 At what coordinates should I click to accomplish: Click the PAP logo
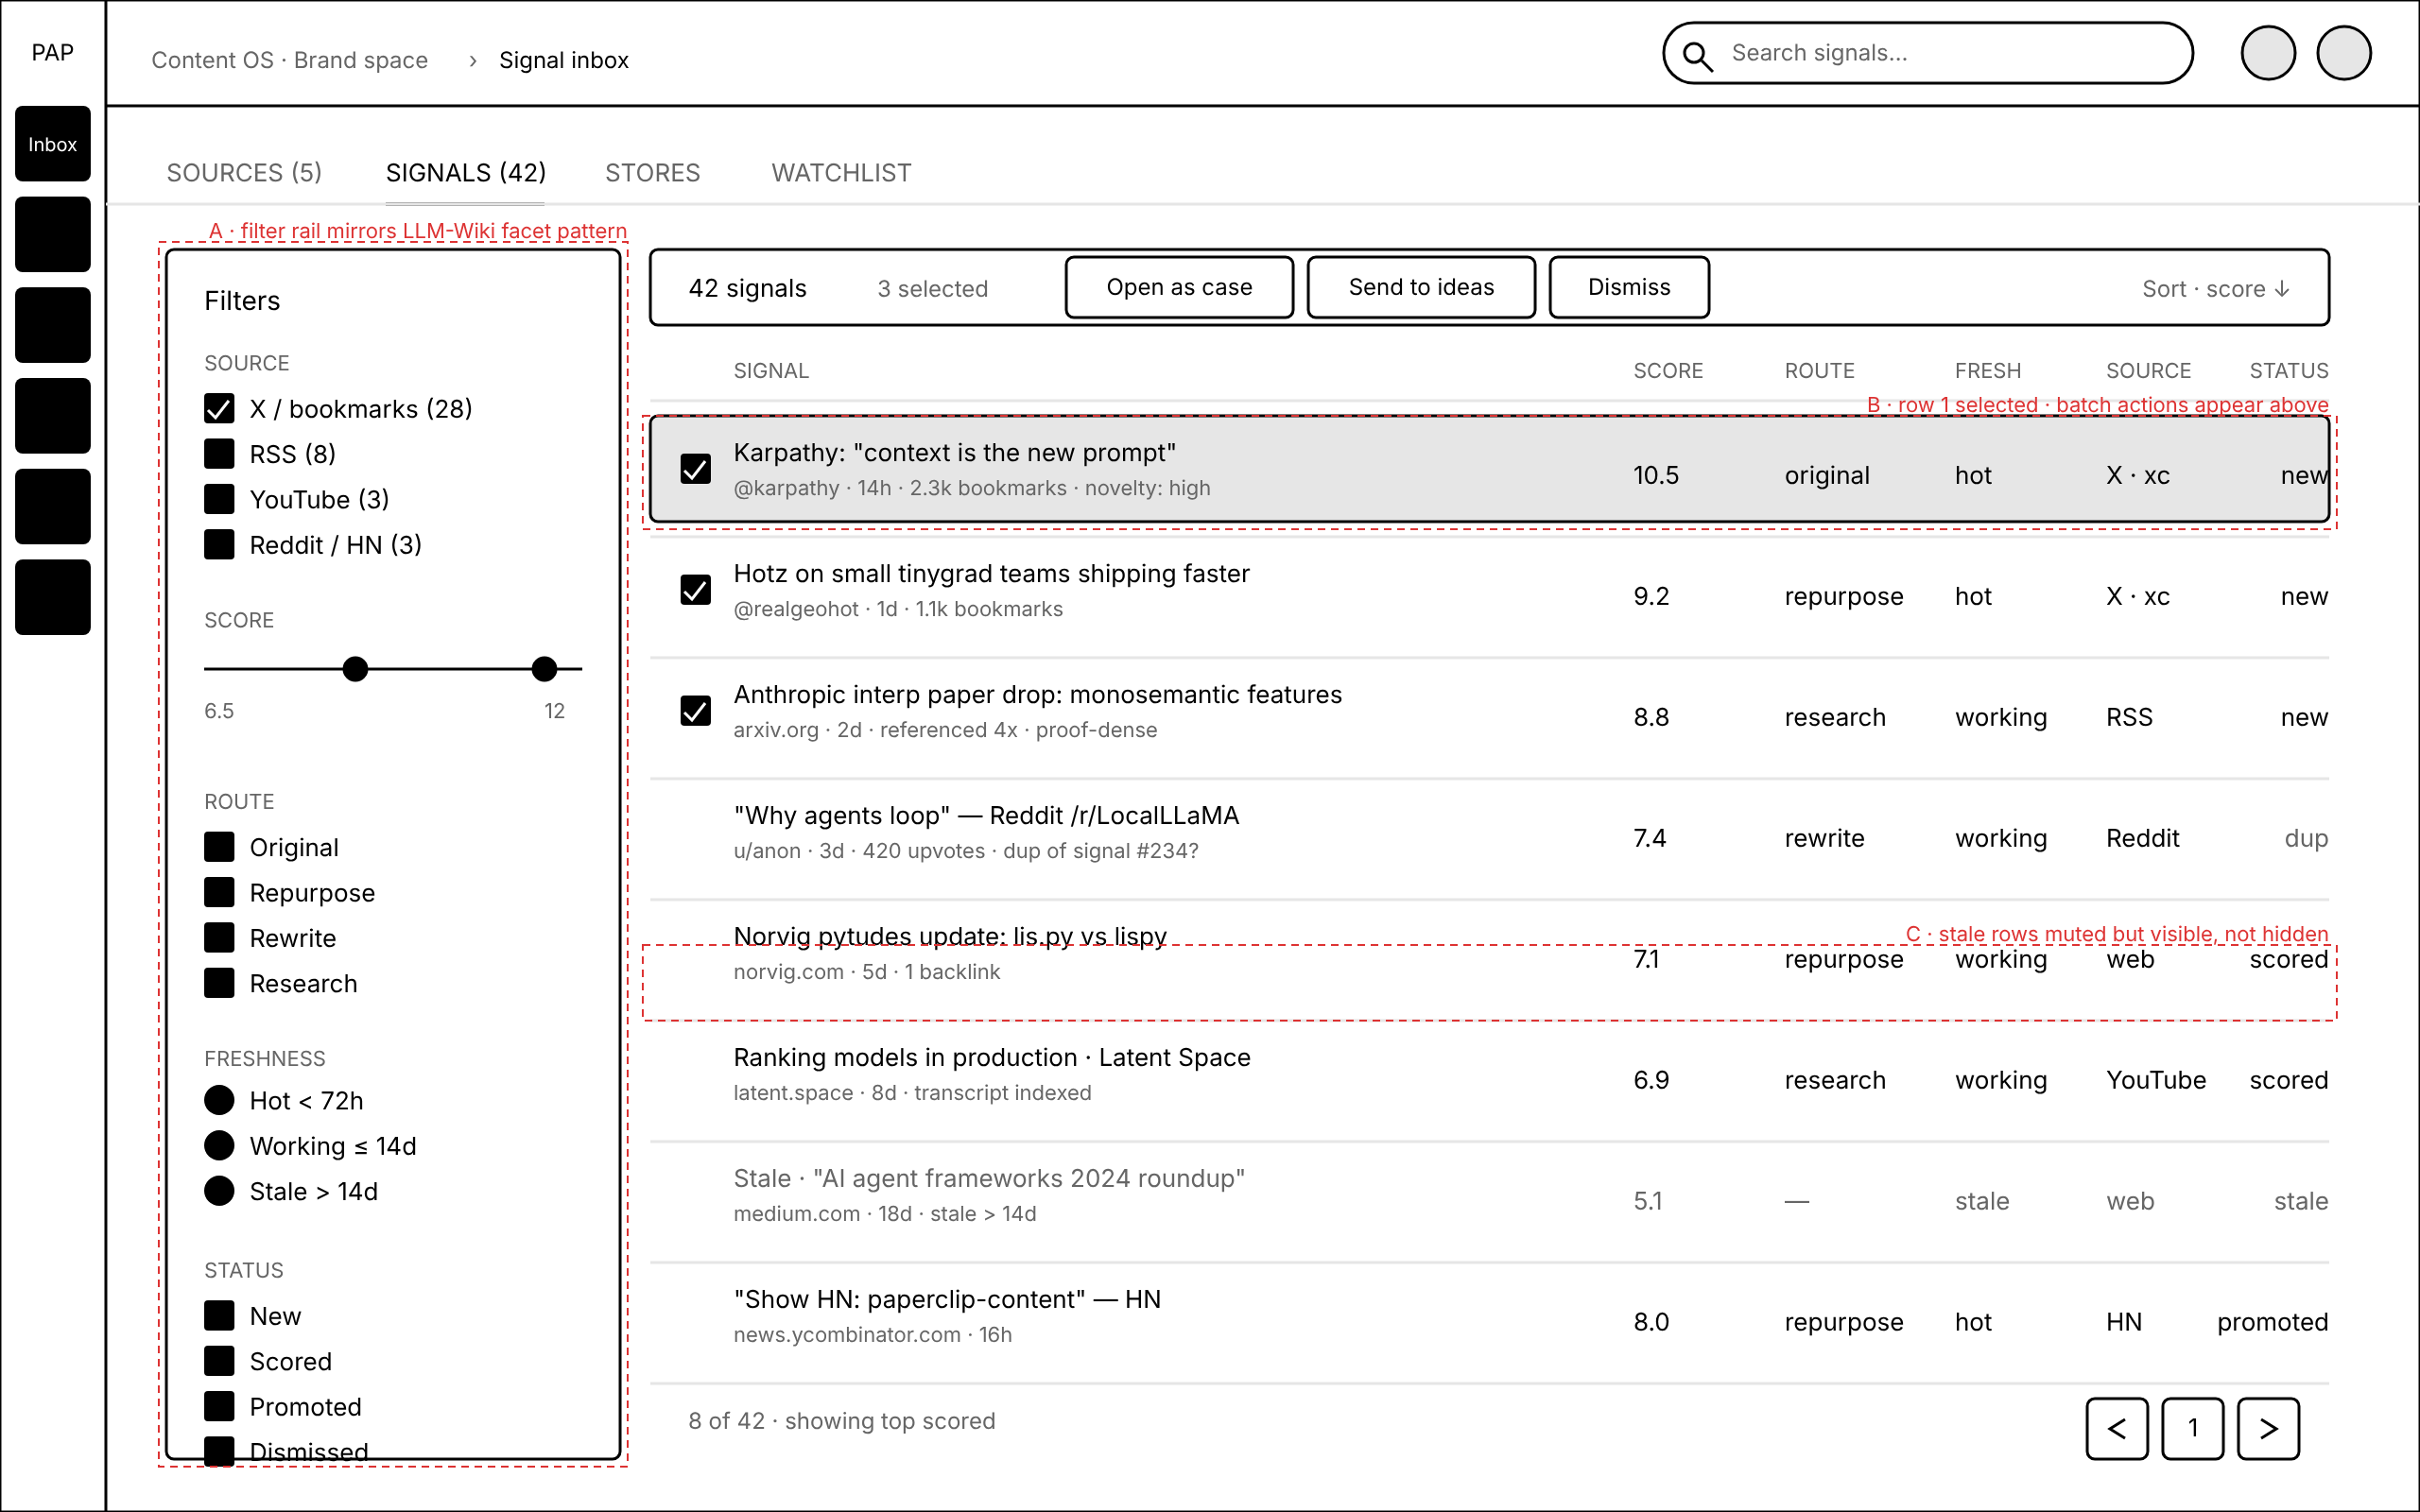[x=52, y=52]
